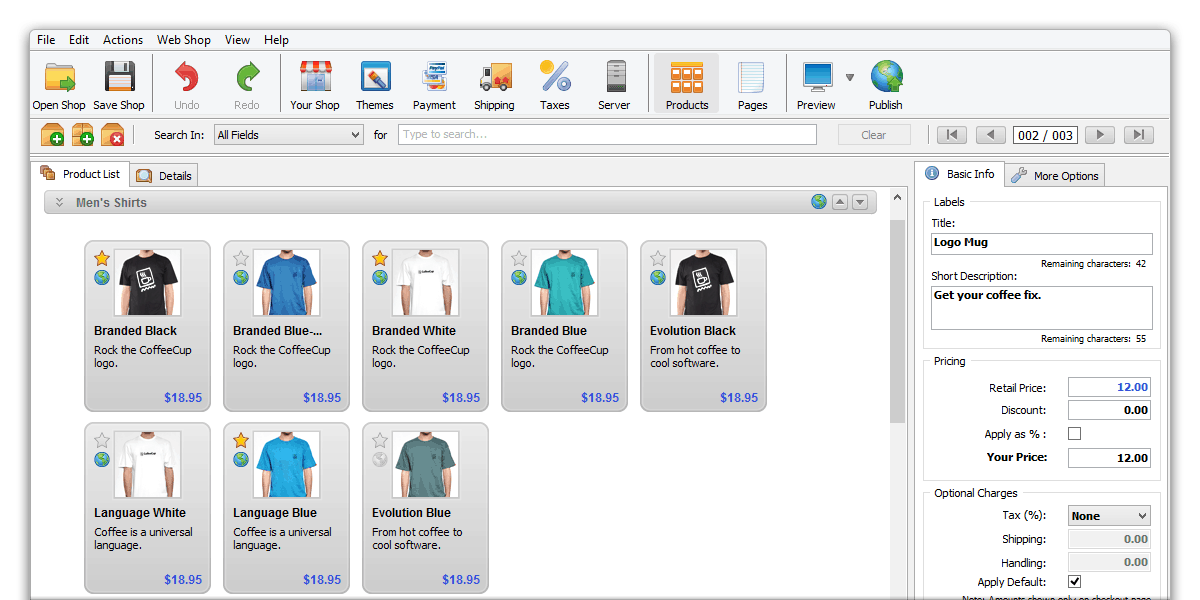Move Men's Shirts category up
The width and height of the screenshot is (1200, 600).
(840, 202)
